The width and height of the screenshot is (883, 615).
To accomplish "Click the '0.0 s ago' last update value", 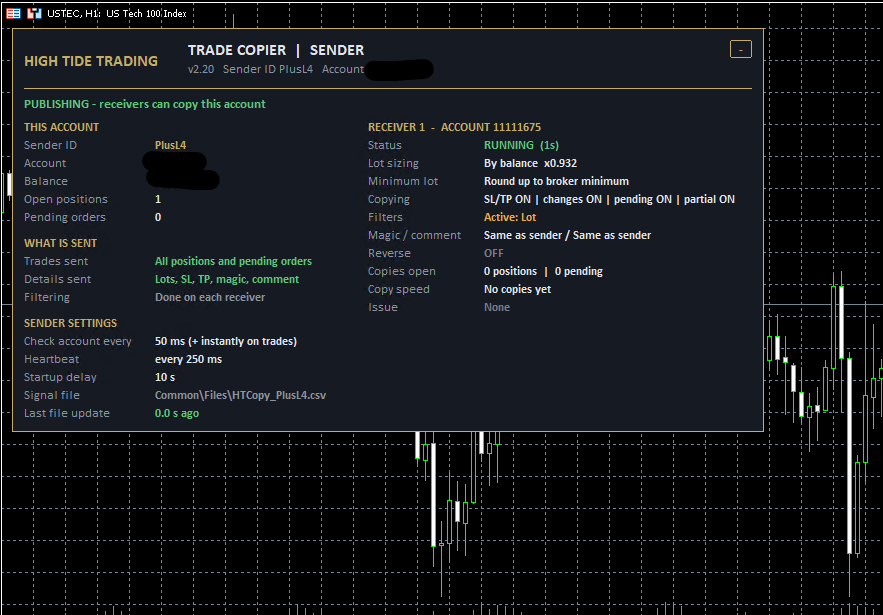I will (177, 413).
